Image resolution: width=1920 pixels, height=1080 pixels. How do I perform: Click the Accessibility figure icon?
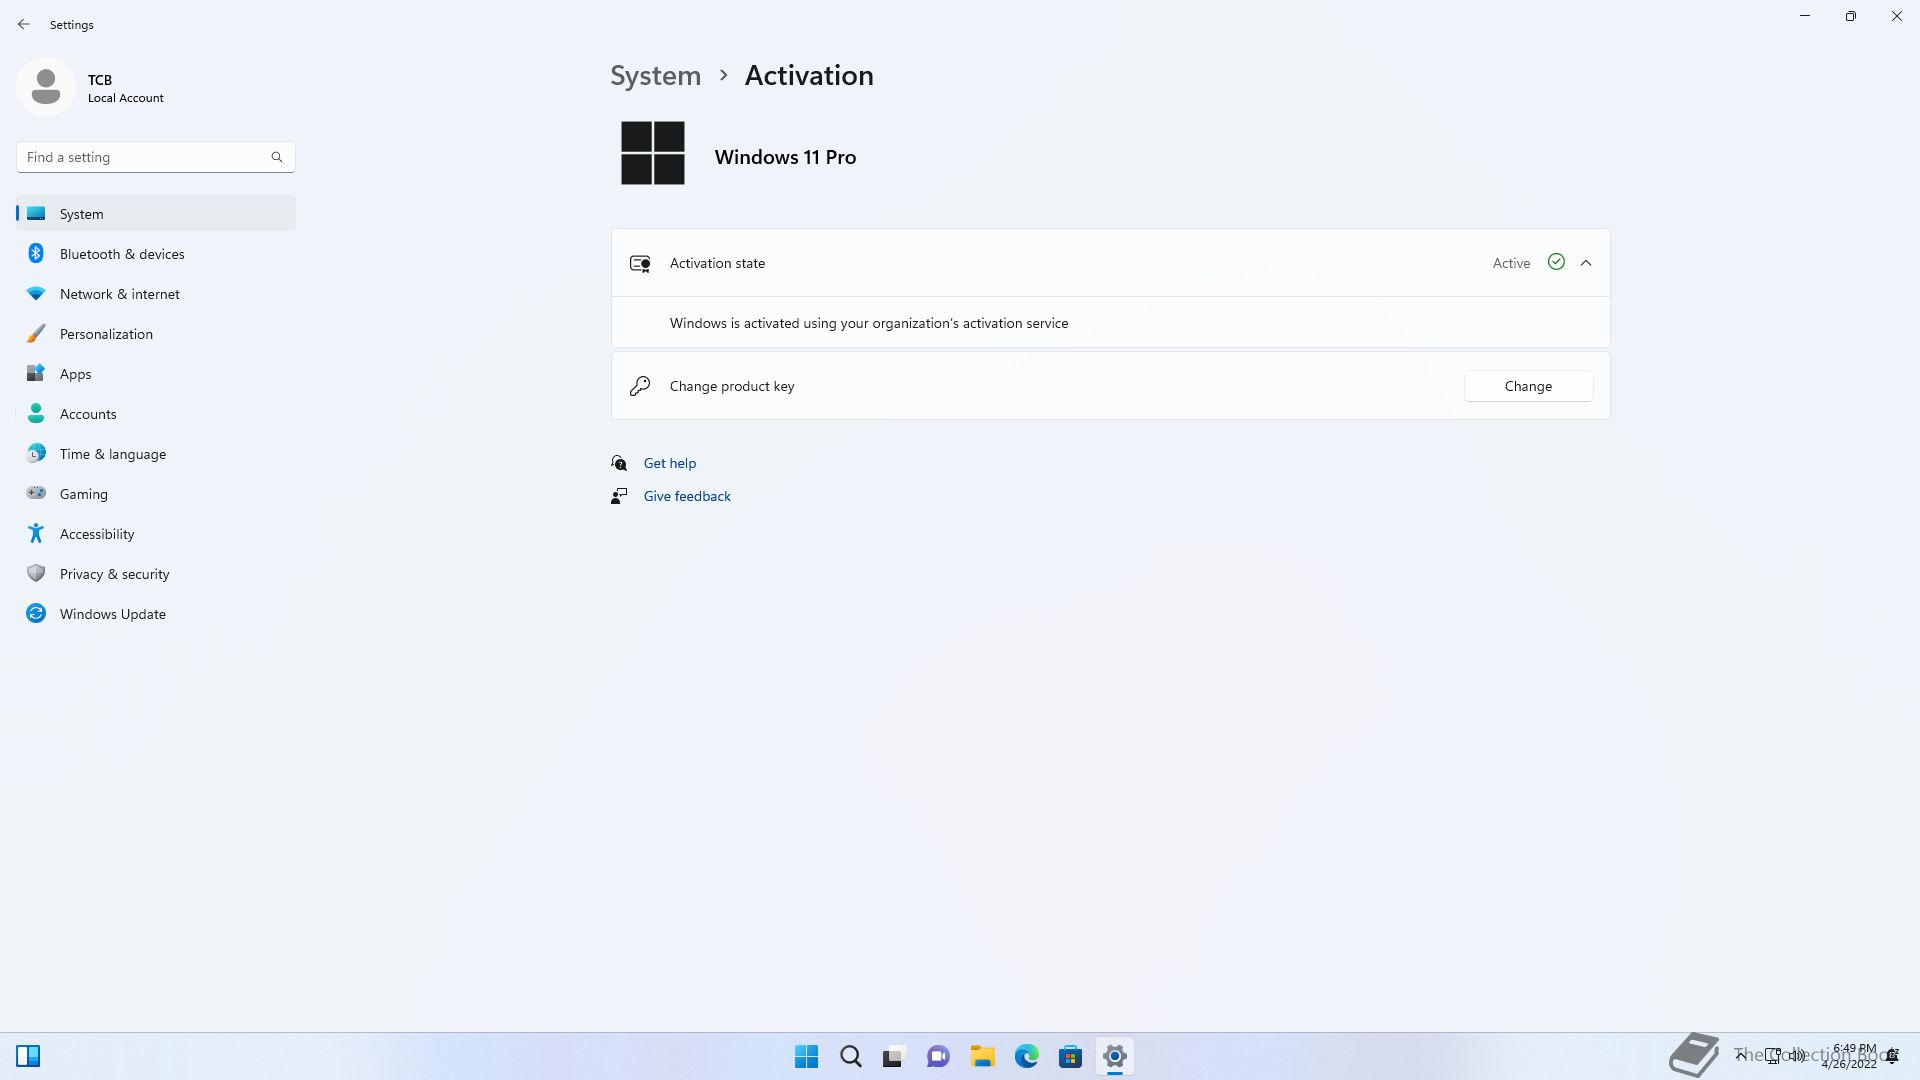tap(36, 533)
